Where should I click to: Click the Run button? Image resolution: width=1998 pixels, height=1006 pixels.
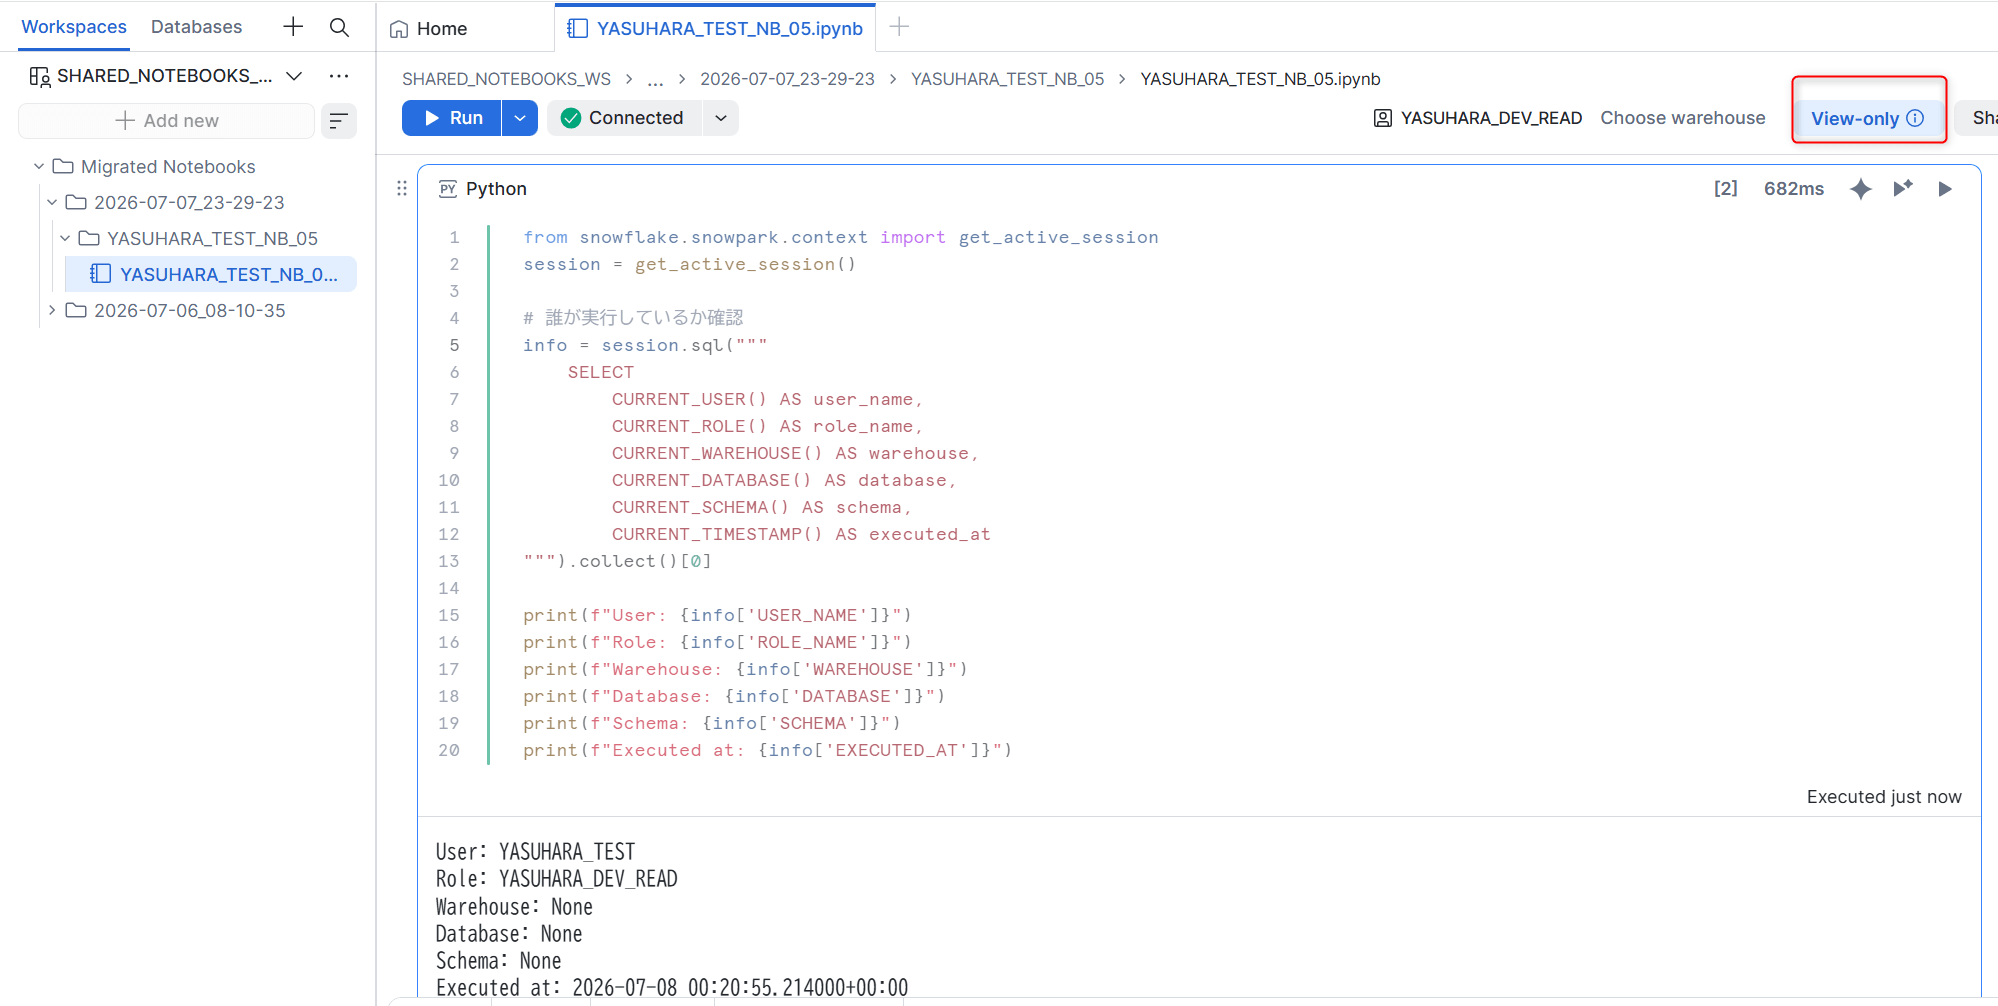pos(453,118)
